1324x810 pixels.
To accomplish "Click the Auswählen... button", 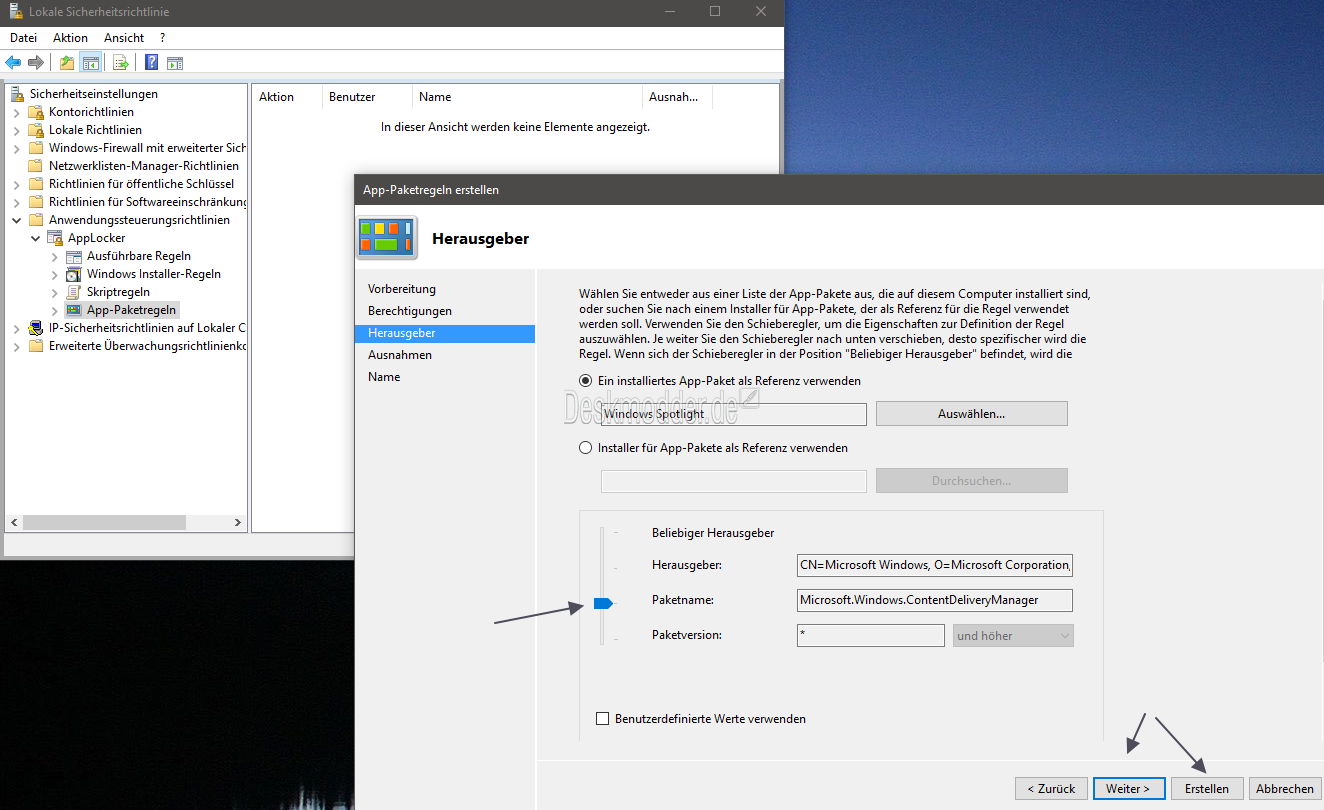I will (x=971, y=413).
